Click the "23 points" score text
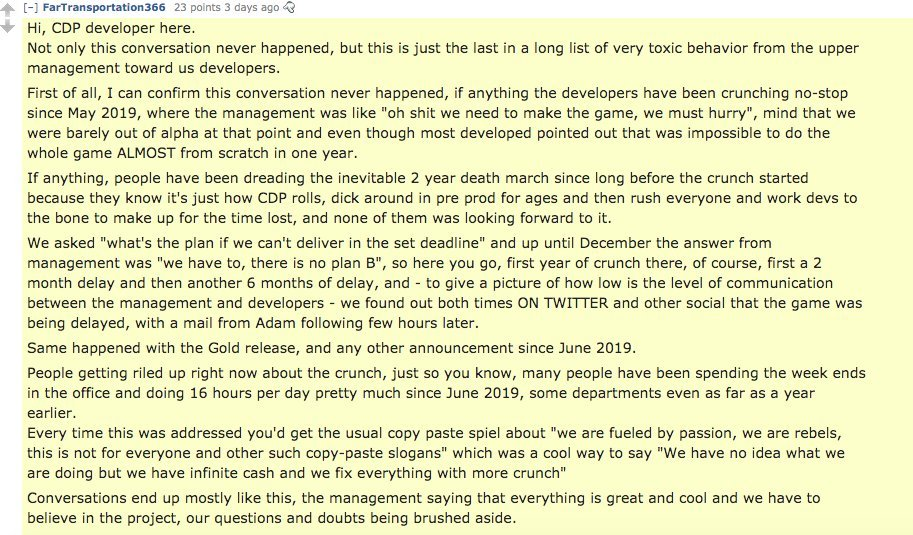 pos(197,8)
